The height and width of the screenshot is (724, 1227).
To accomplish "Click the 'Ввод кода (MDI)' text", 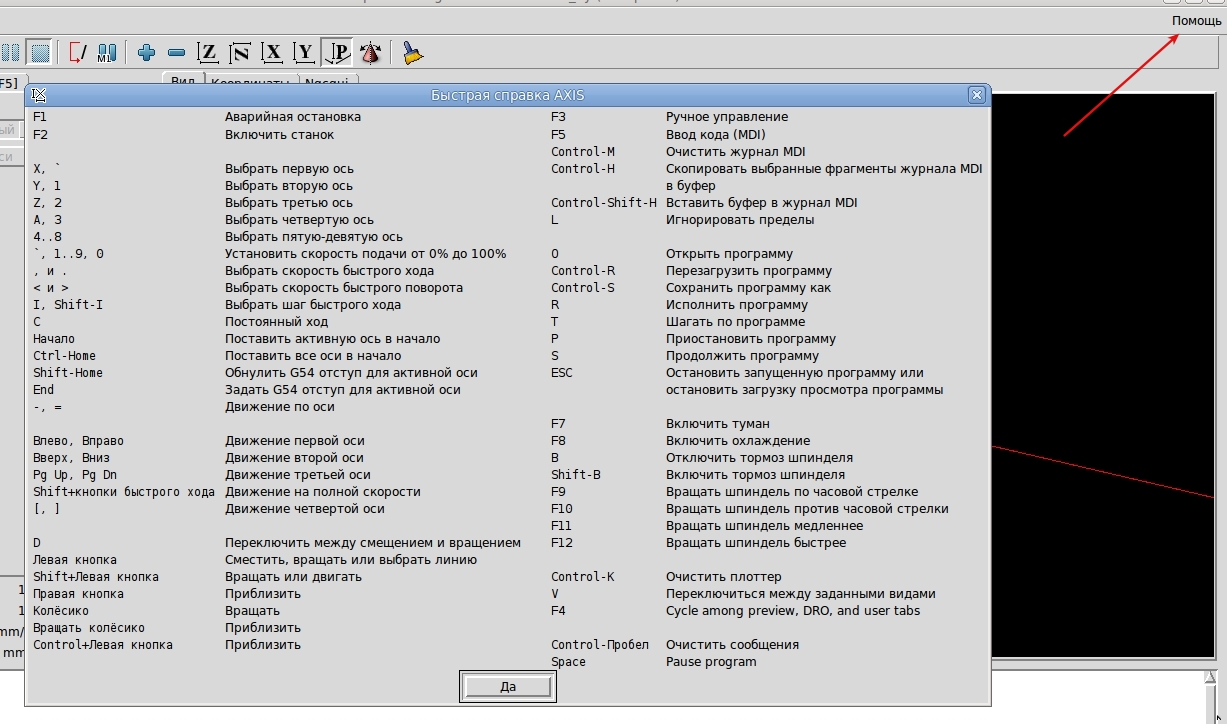I will (716, 134).
